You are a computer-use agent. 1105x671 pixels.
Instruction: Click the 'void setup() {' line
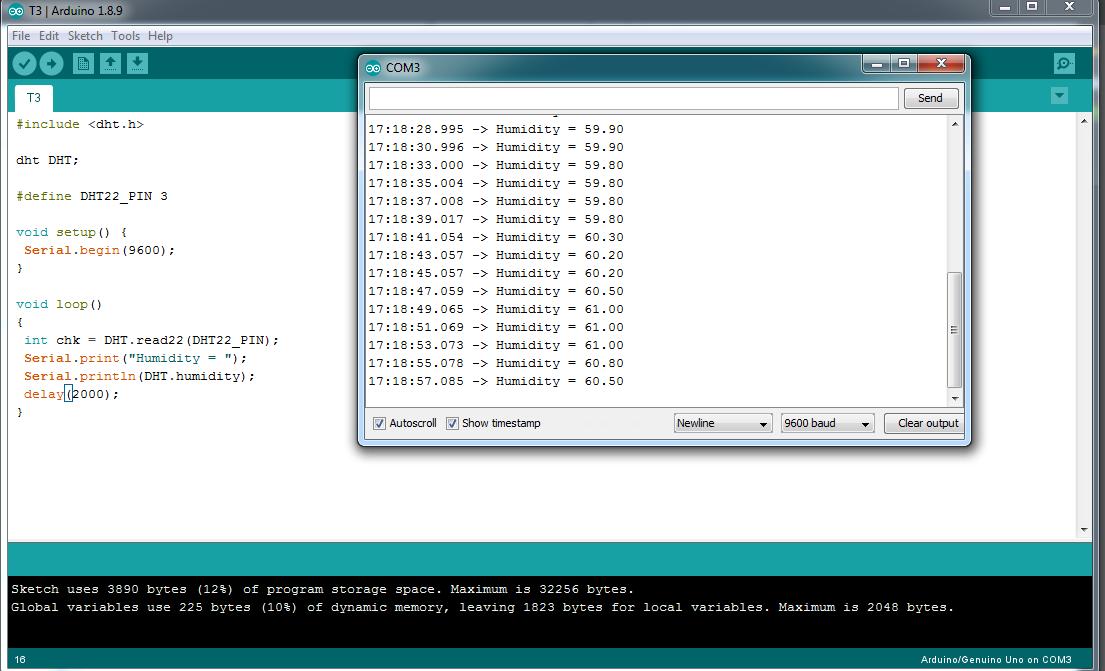pyautogui.click(x=71, y=232)
